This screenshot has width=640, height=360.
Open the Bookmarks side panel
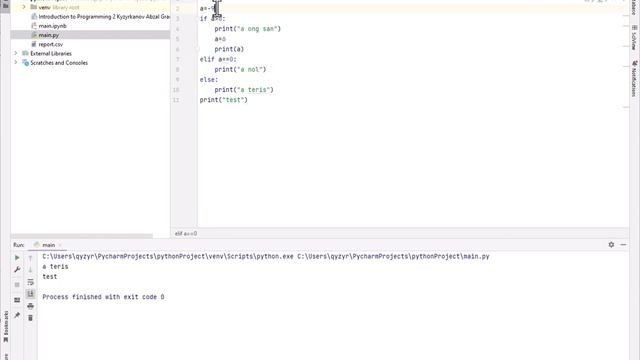tap(6, 327)
